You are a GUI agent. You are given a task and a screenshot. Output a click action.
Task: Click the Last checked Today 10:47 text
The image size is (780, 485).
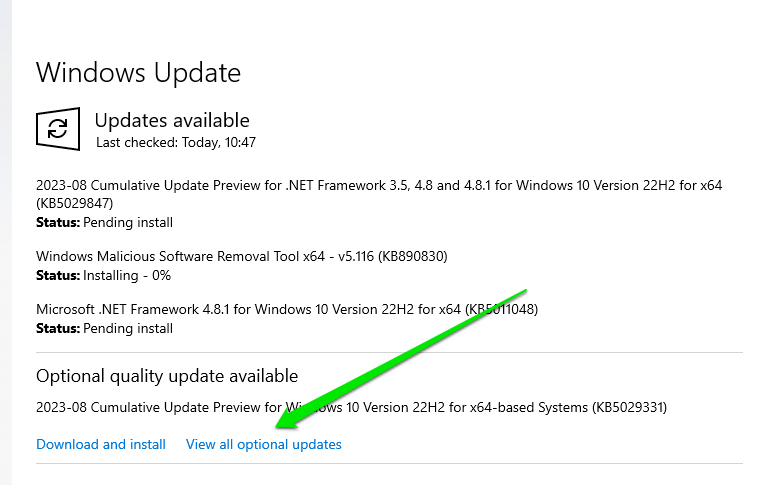point(176,143)
